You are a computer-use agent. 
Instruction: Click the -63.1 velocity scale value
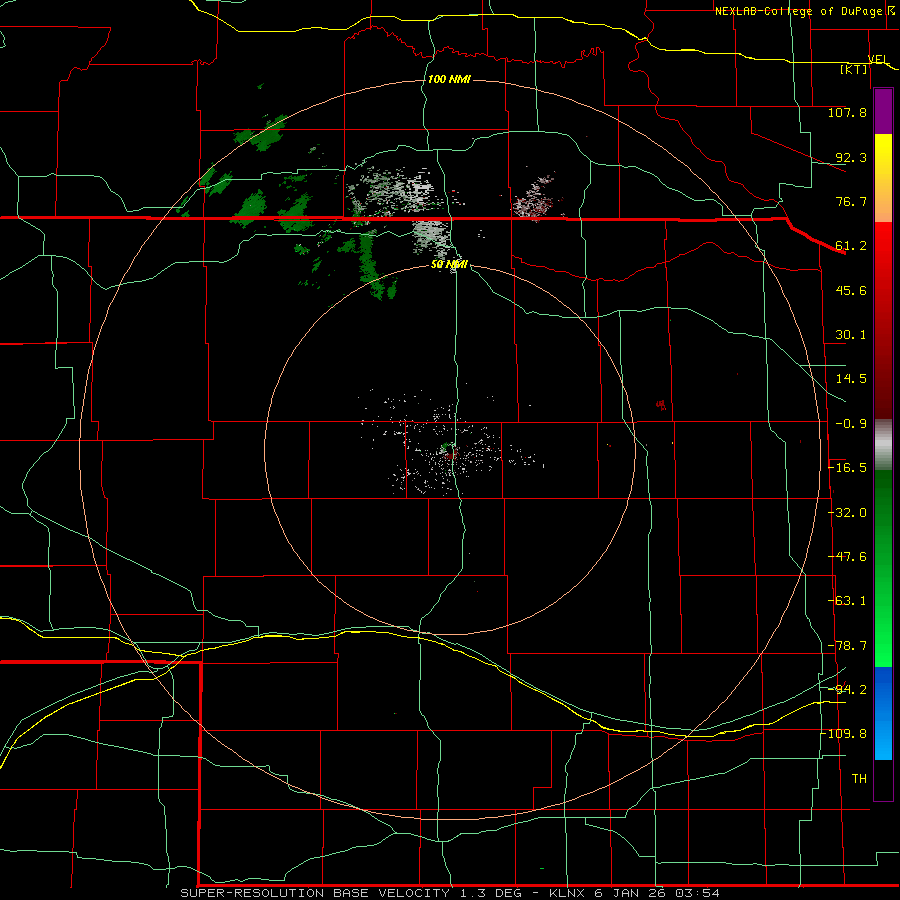tap(847, 601)
